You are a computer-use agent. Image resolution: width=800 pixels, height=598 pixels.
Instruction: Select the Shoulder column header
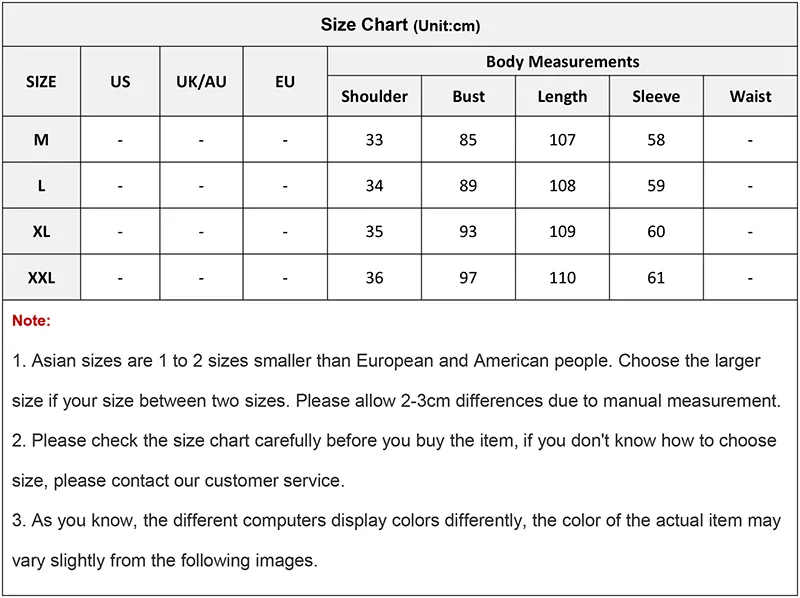374,96
